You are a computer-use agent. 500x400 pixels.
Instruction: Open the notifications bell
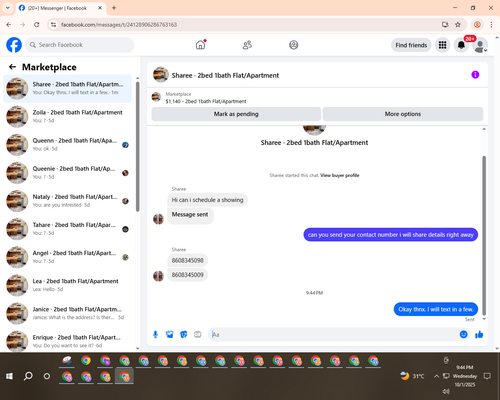[461, 45]
